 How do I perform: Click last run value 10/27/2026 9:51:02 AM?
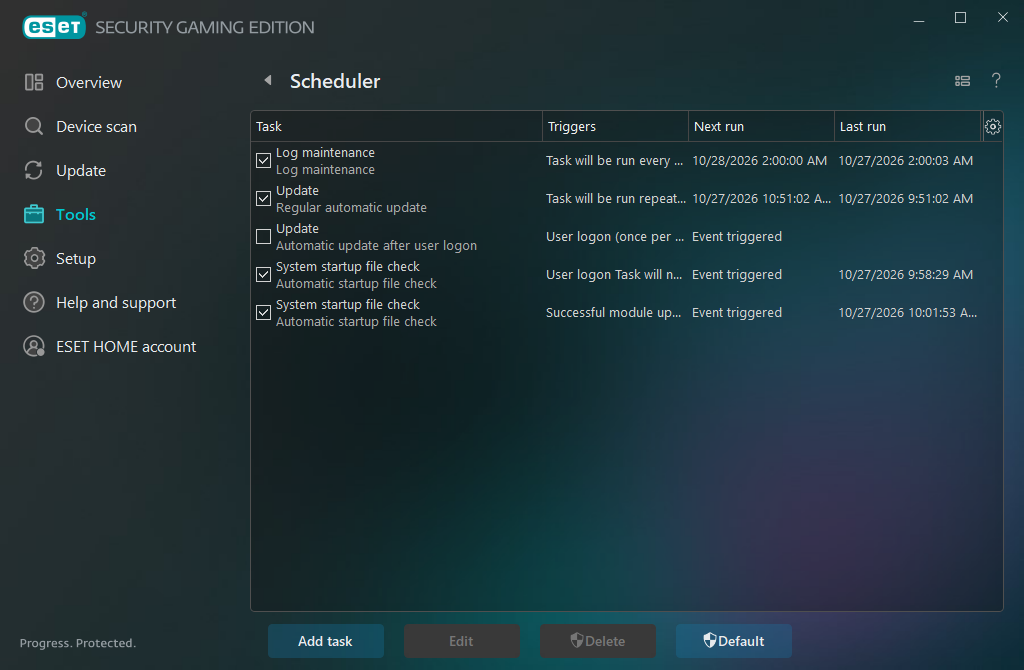pyautogui.click(x=906, y=199)
